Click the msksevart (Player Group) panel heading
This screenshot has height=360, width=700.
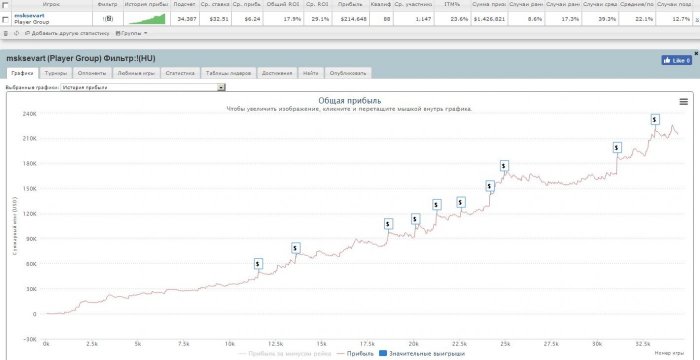pos(81,59)
